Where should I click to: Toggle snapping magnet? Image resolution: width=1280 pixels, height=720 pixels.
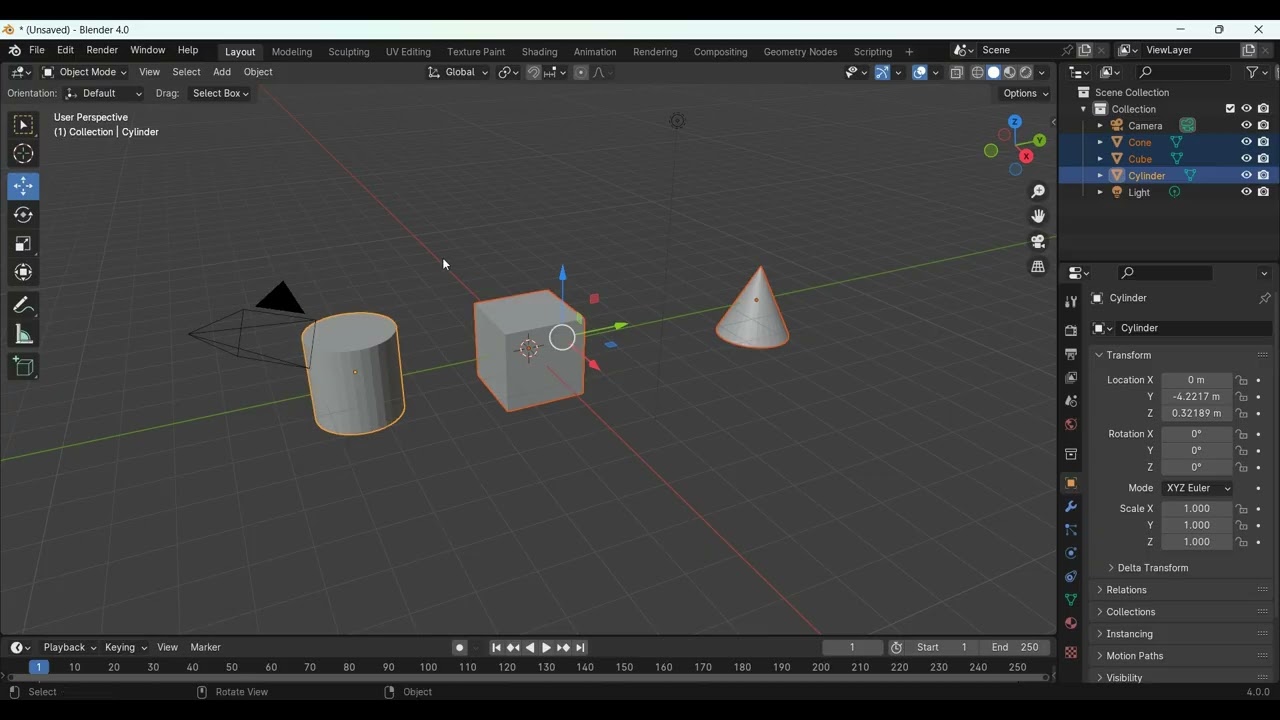tap(533, 72)
